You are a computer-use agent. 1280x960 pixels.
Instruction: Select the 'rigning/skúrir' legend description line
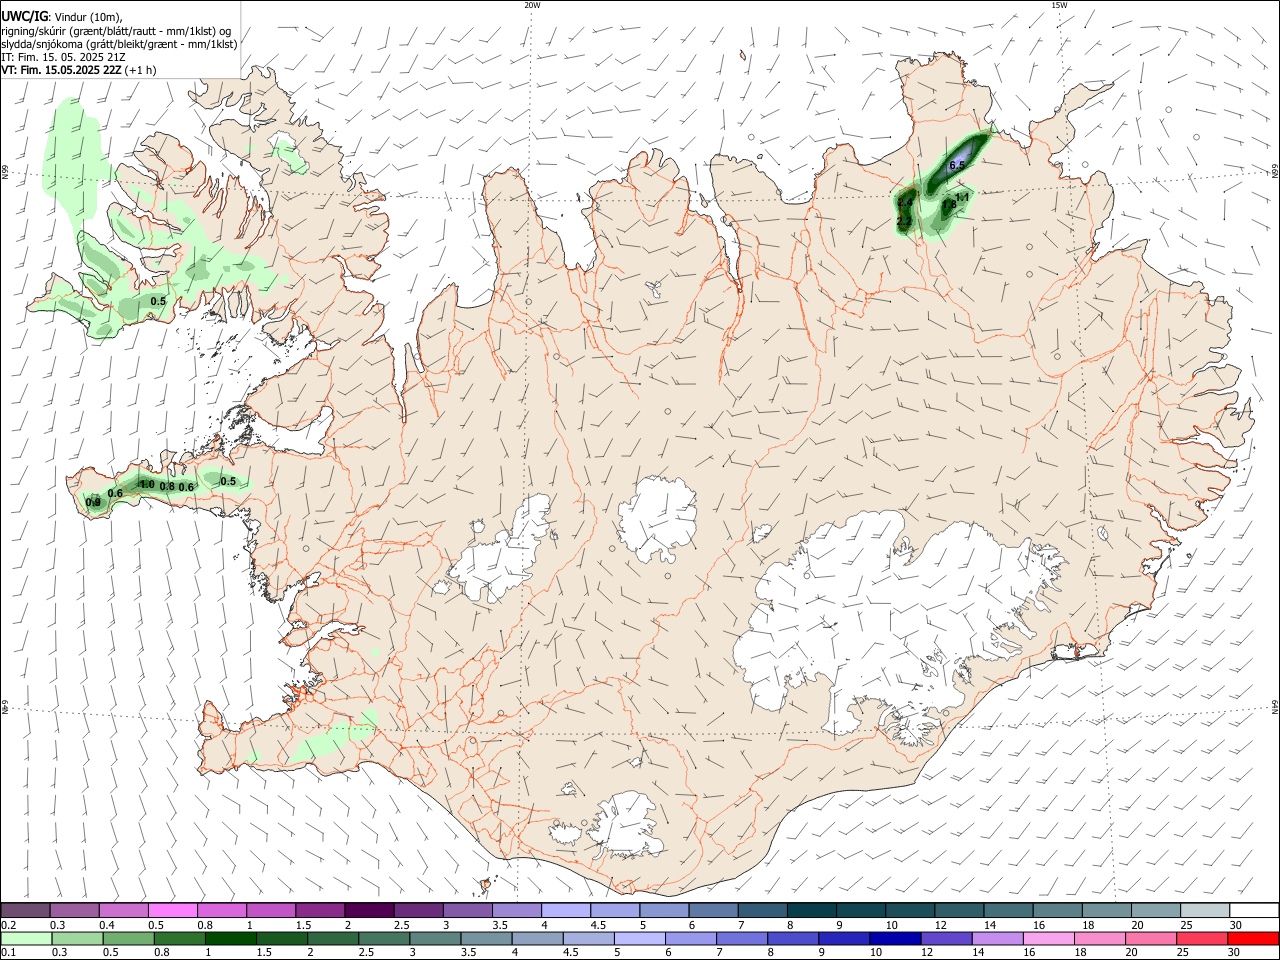tap(117, 30)
